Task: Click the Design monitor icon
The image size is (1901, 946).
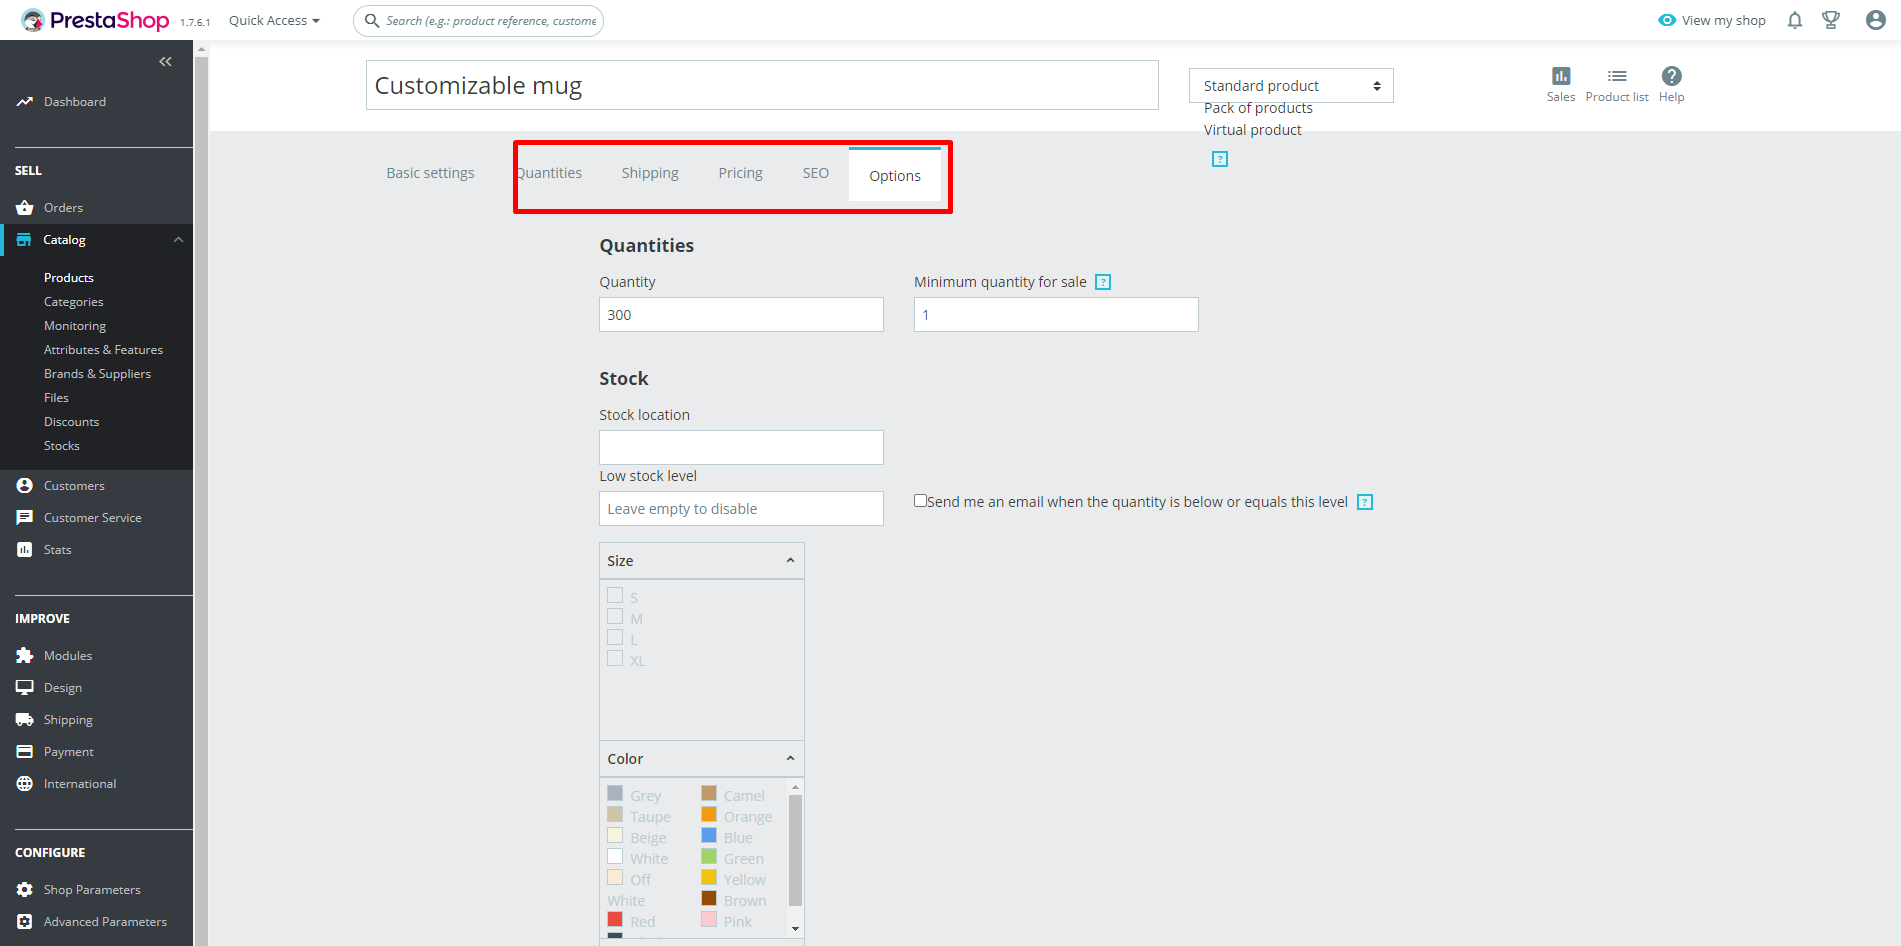Action: 25,688
